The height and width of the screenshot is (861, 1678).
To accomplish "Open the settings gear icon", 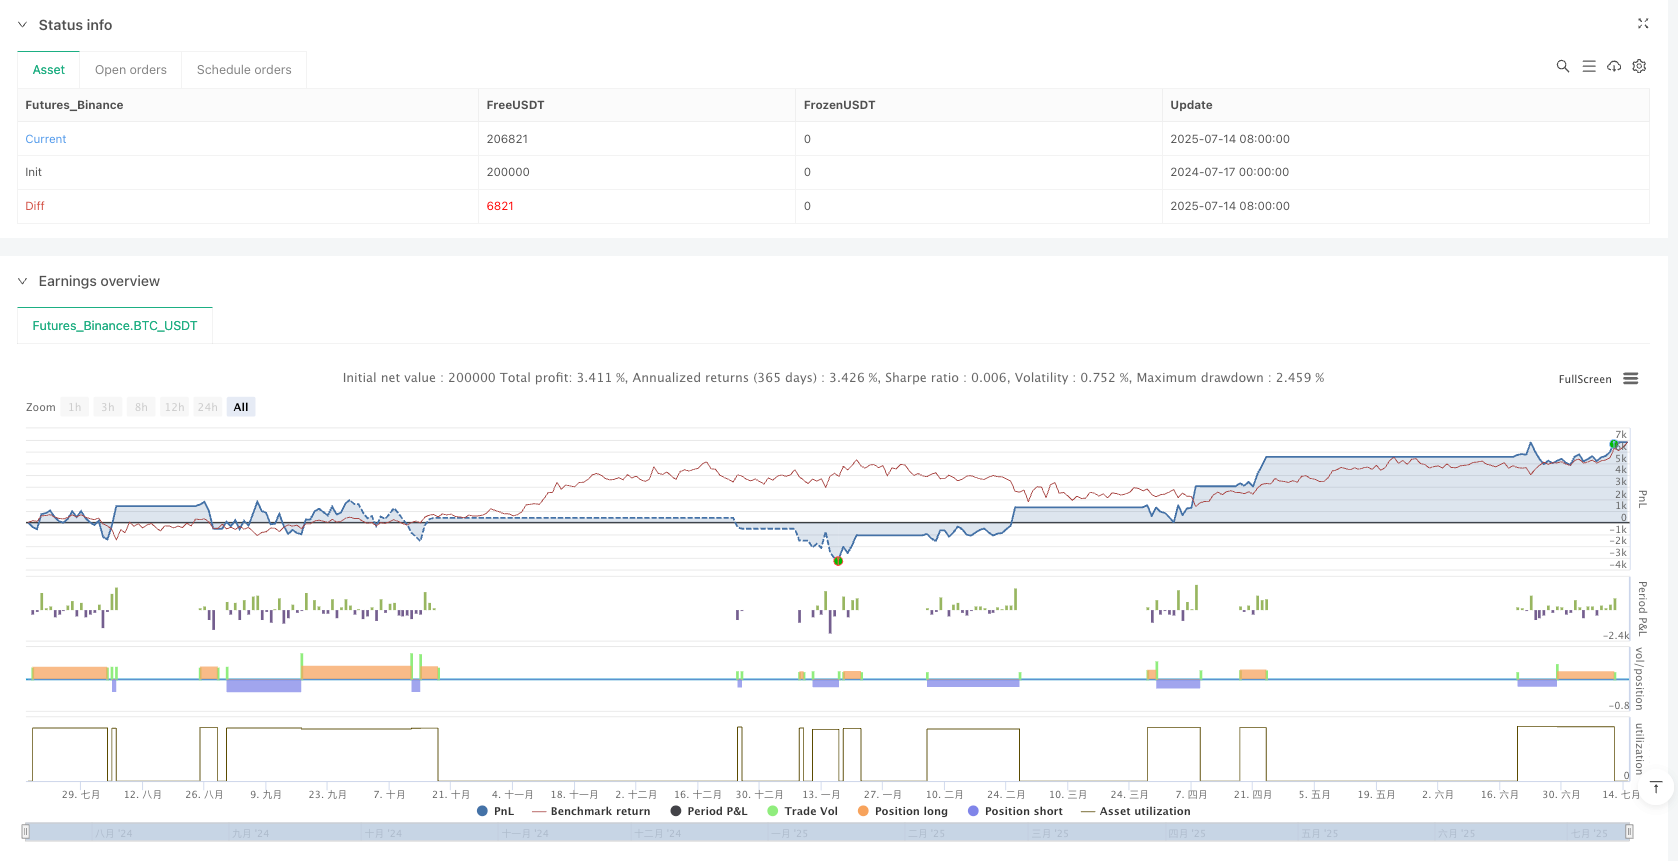I will click(x=1639, y=66).
